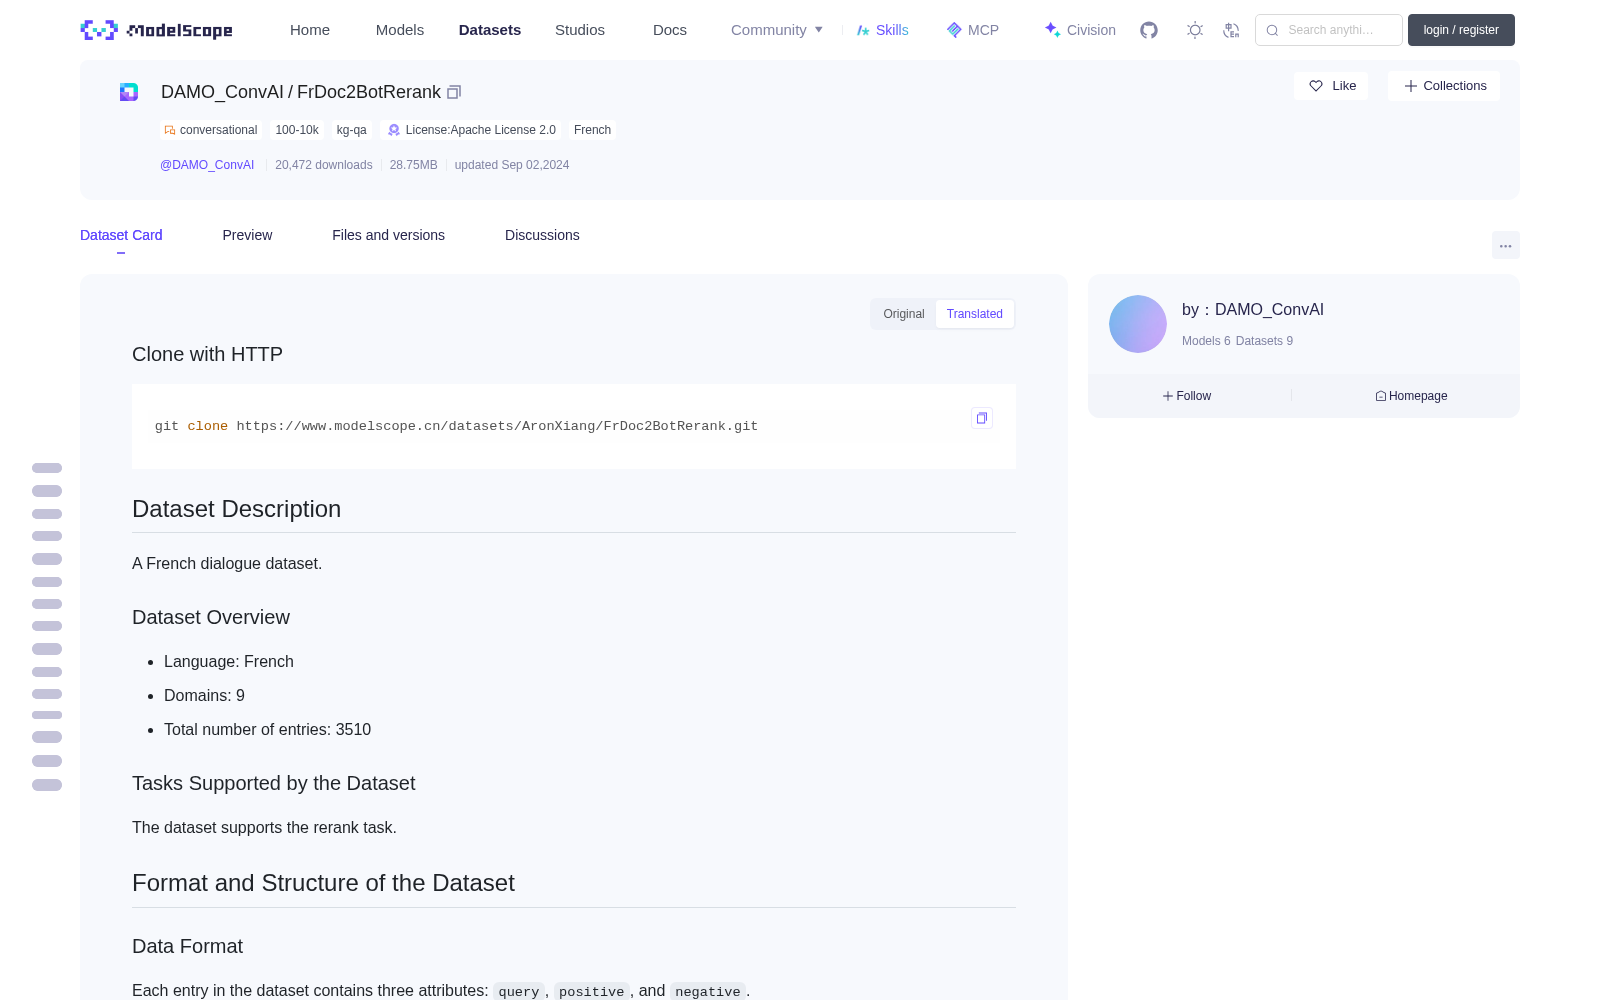
Task: Switch language with translate icon
Action: tap(1231, 30)
